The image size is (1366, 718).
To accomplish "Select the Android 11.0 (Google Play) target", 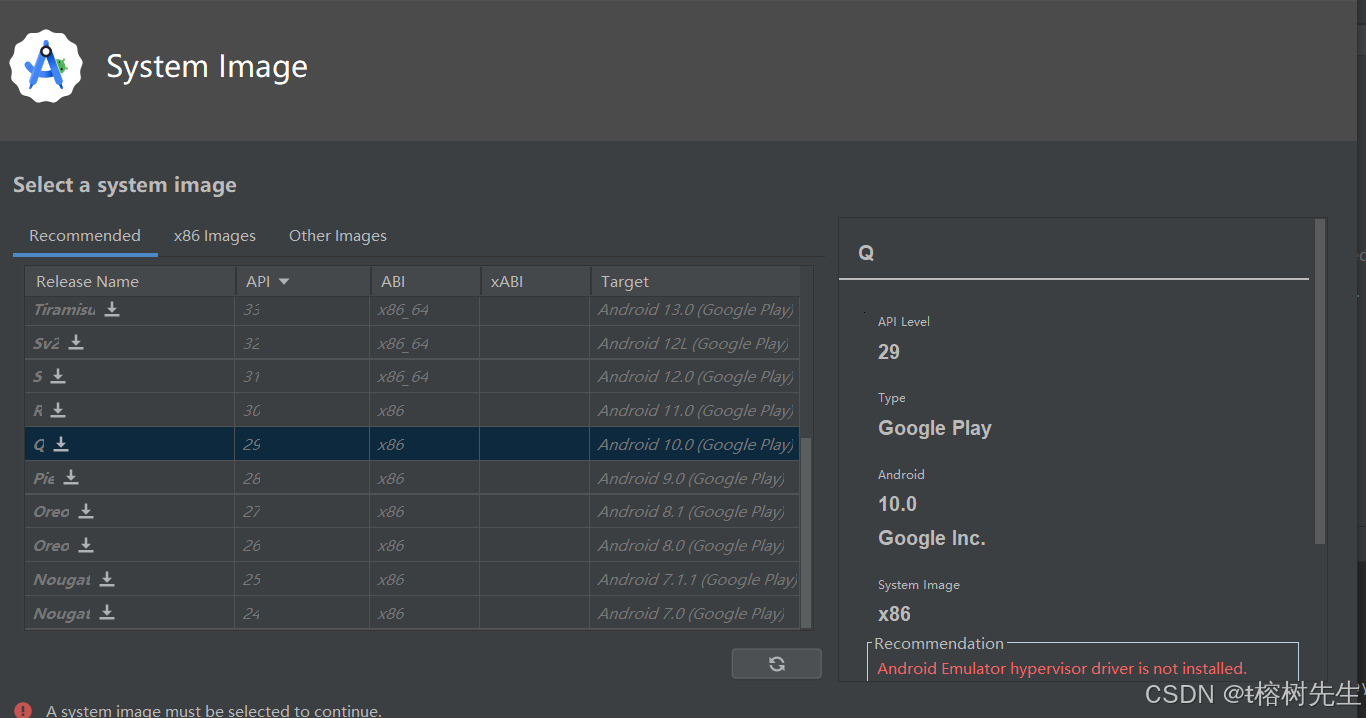I will coord(696,411).
